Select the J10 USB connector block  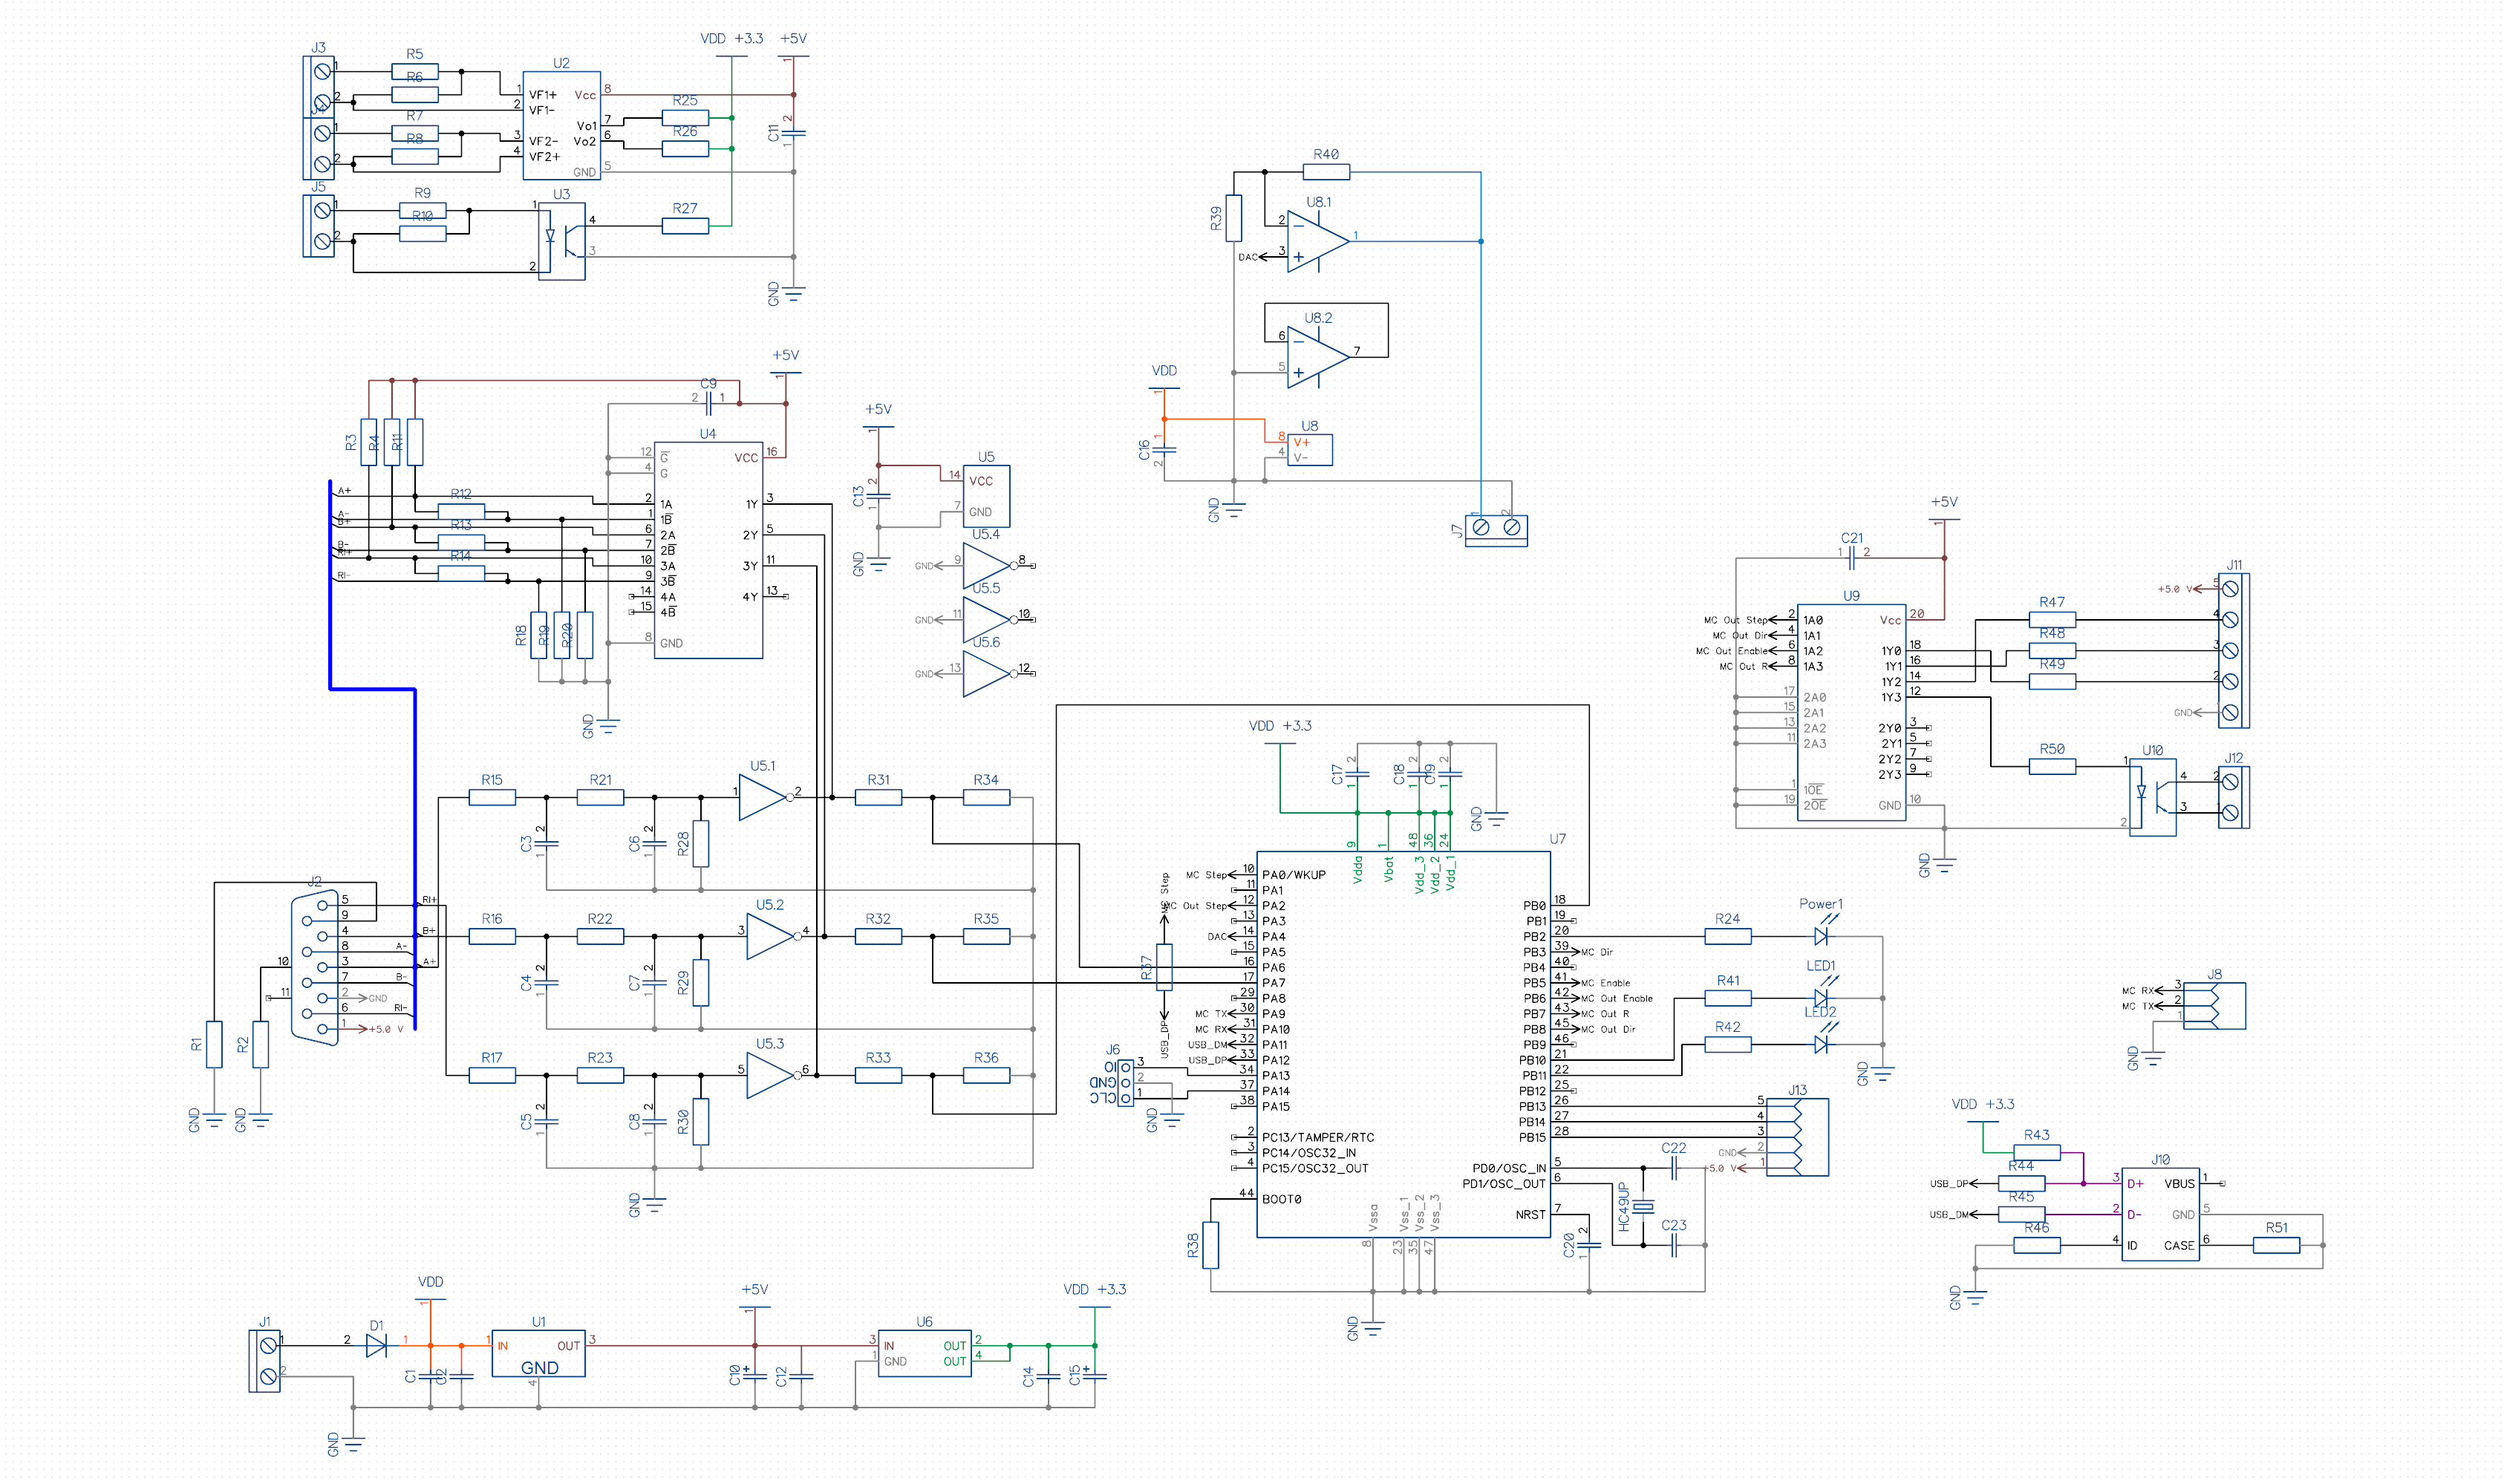(x=2160, y=1214)
